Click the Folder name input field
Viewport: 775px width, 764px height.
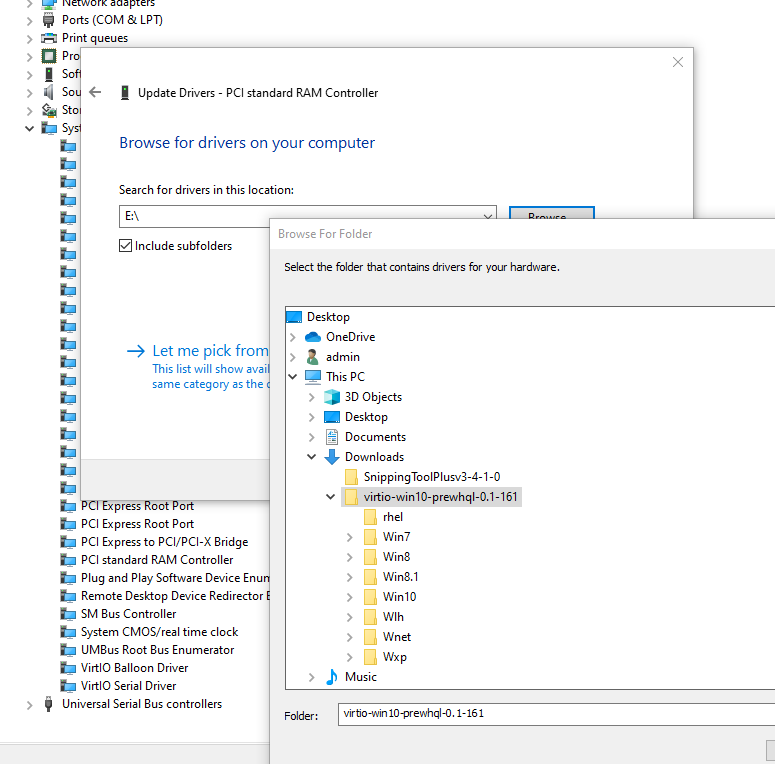pos(556,714)
